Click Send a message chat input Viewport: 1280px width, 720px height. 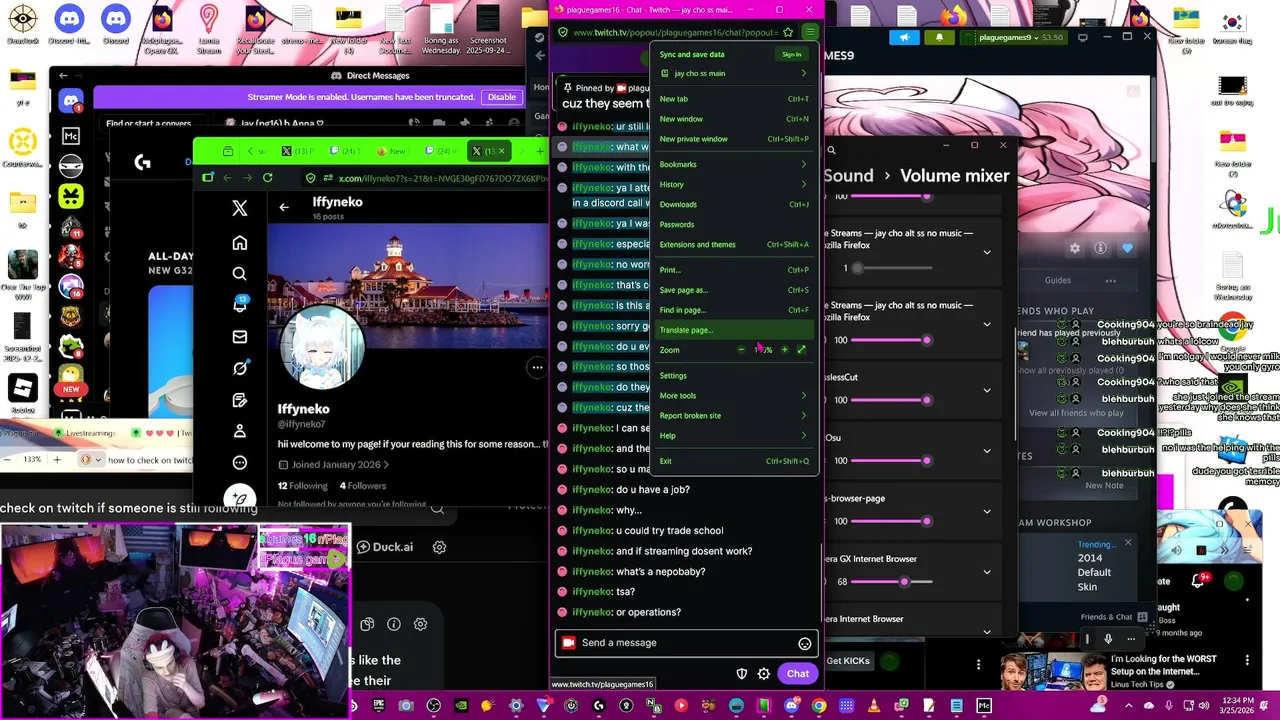tap(687, 643)
